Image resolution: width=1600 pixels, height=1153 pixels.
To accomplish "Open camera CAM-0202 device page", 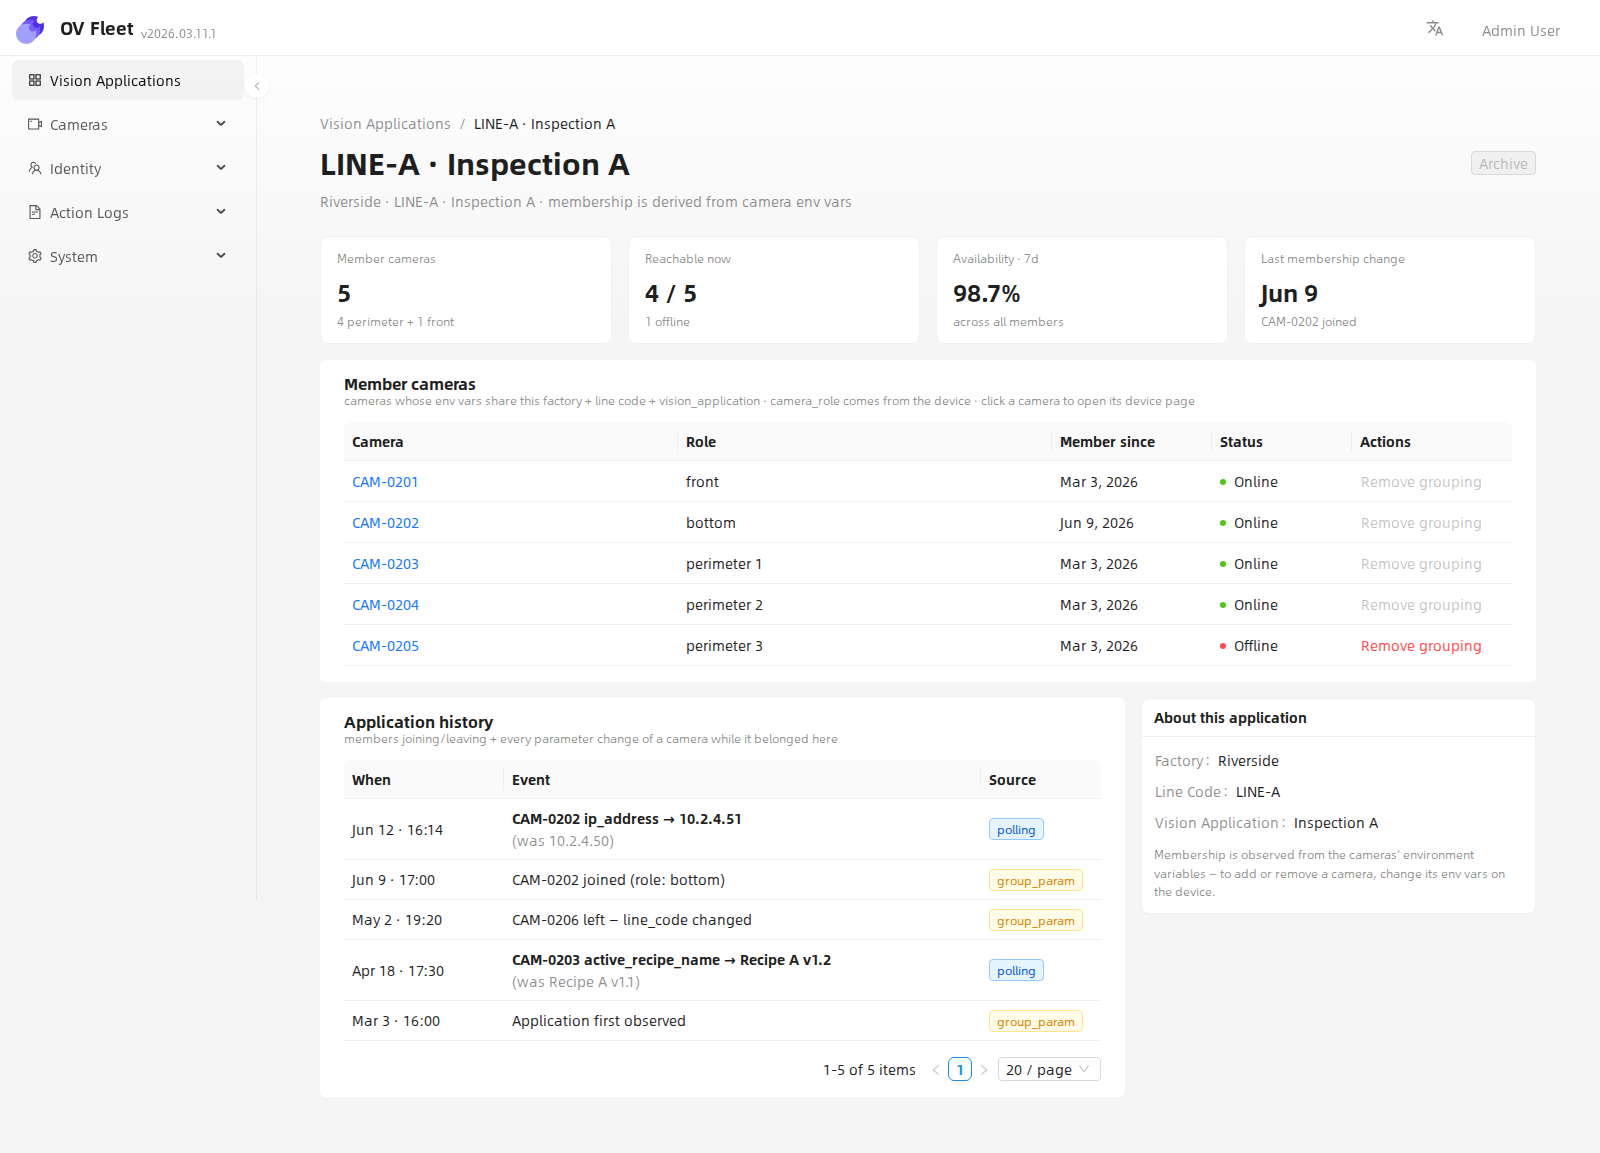I will [x=385, y=523].
